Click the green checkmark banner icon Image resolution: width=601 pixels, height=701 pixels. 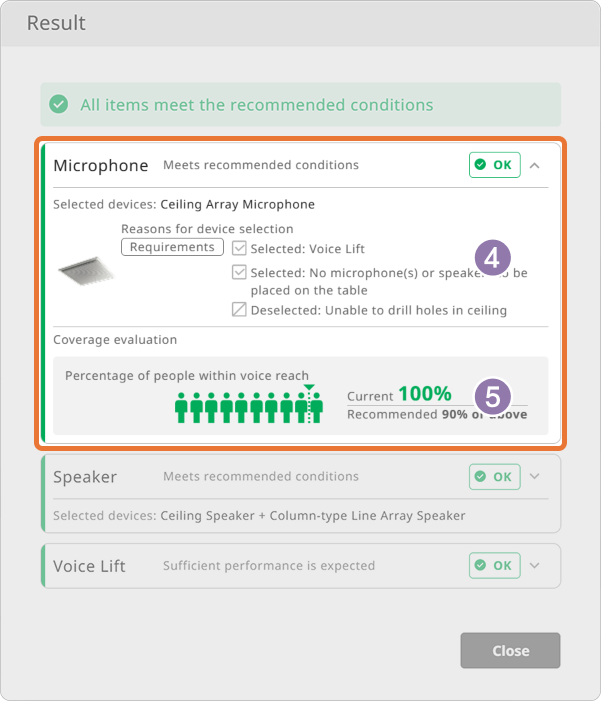(59, 104)
